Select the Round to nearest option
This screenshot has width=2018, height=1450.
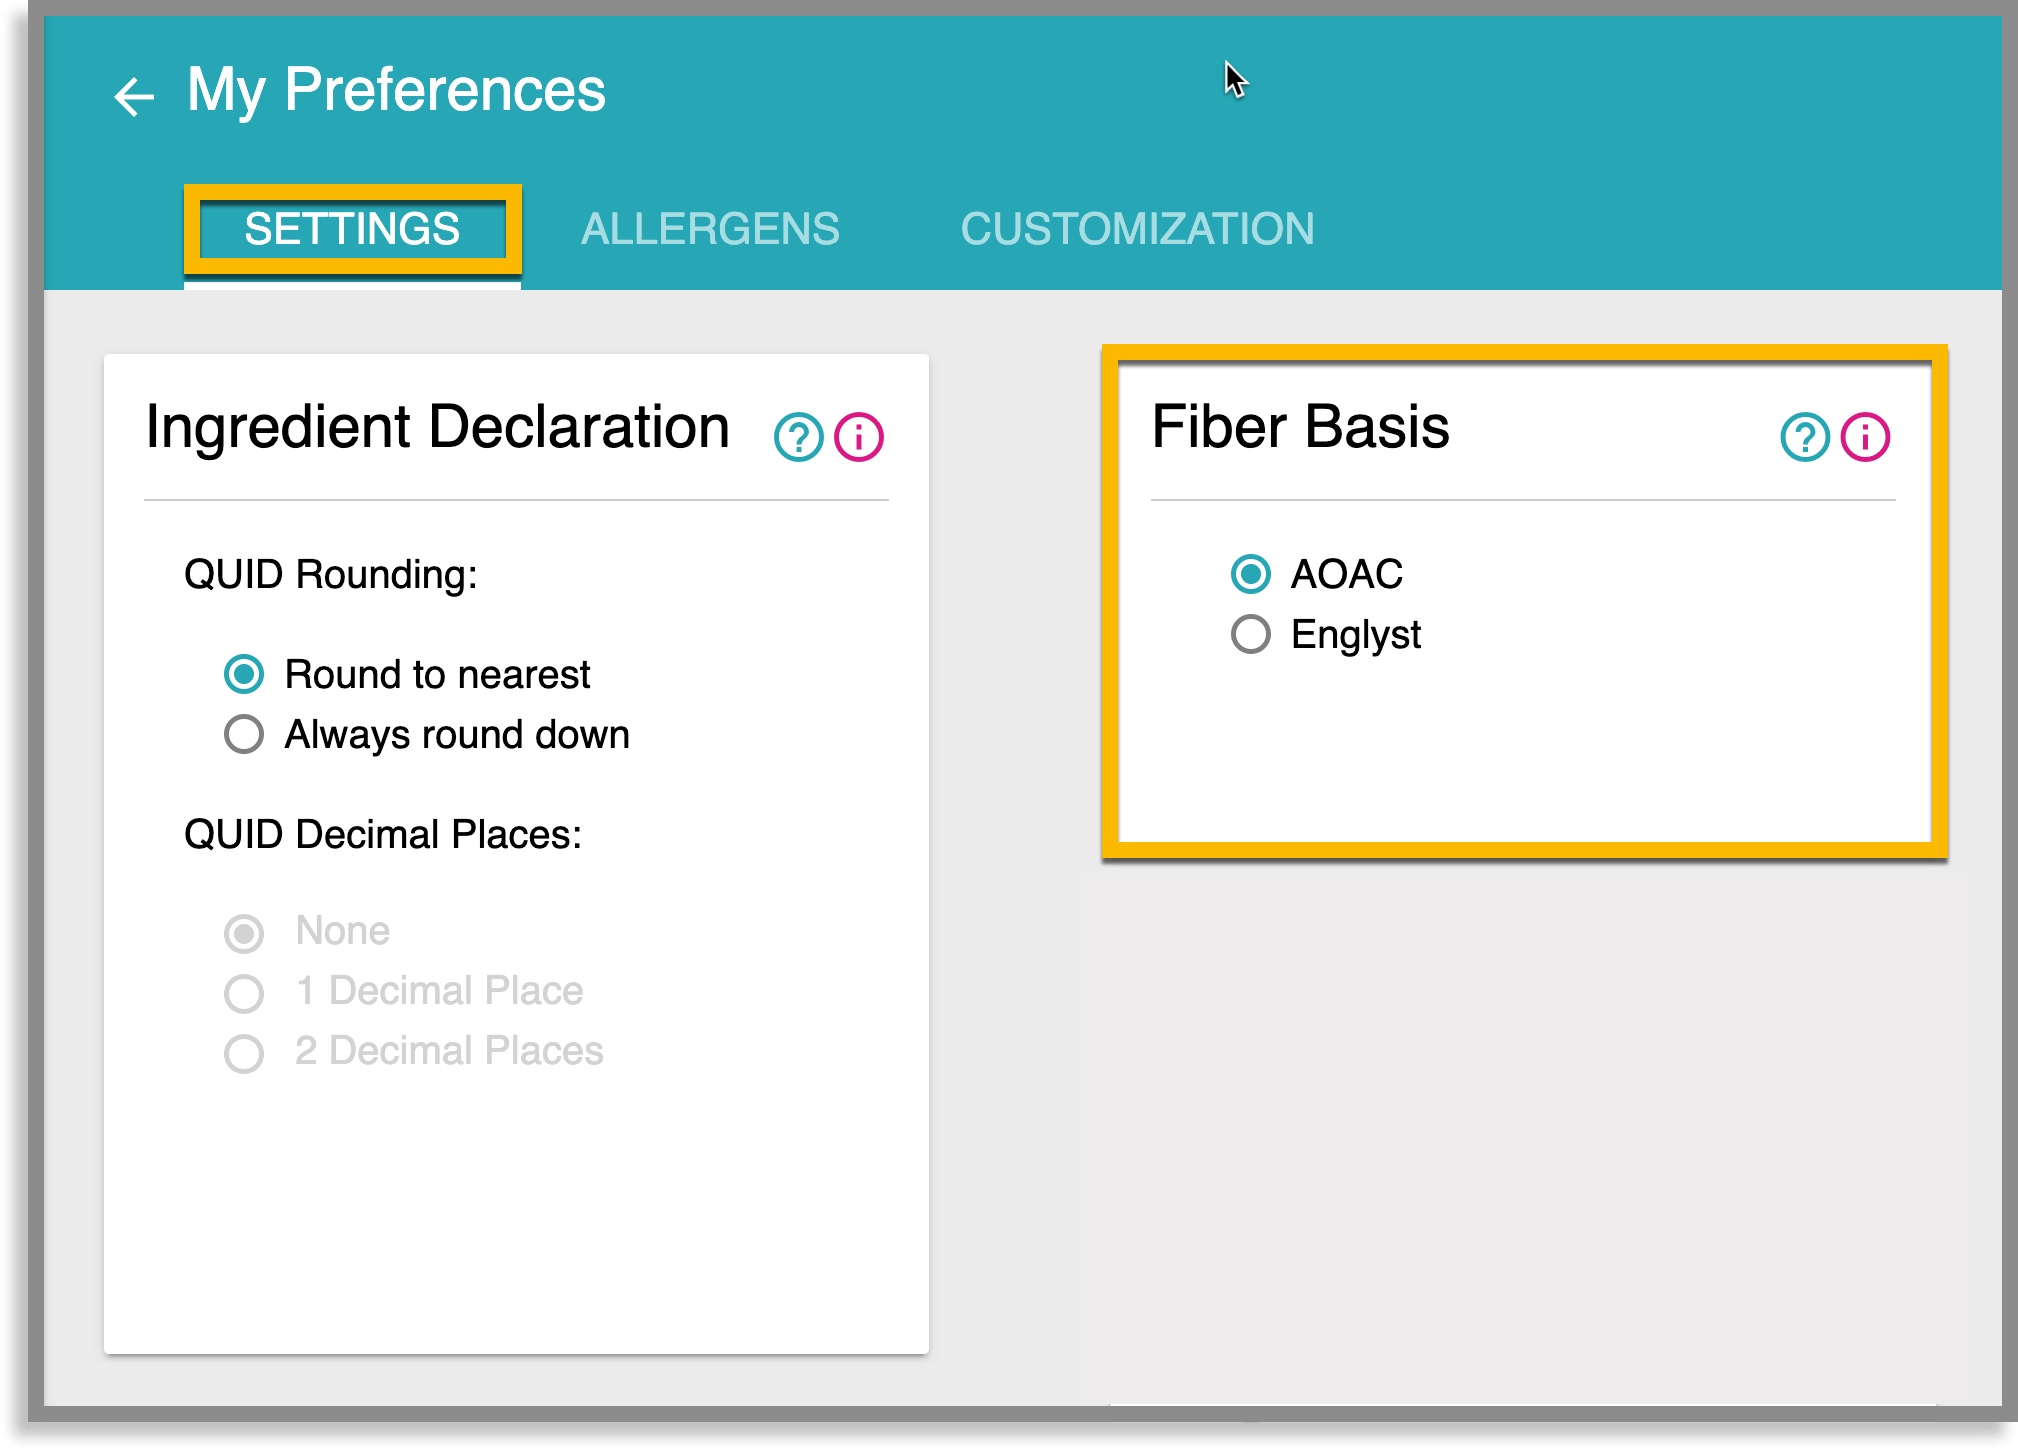407,674
